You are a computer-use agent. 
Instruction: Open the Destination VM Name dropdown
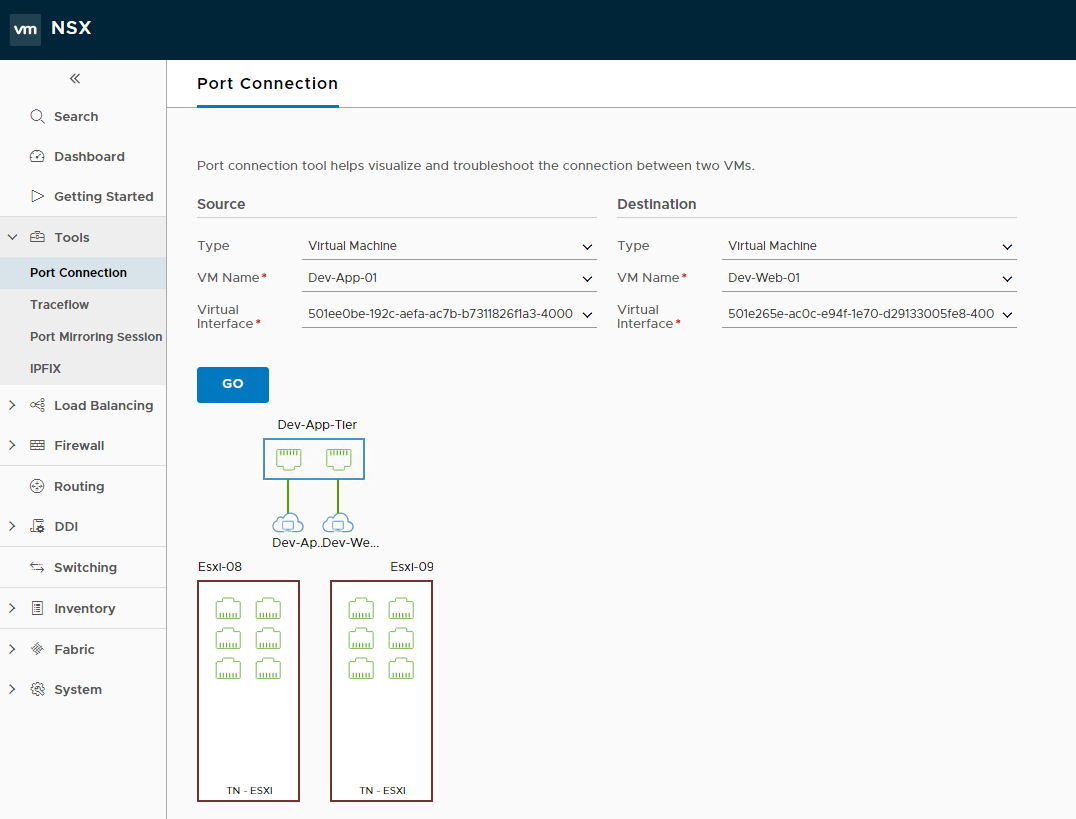point(868,278)
